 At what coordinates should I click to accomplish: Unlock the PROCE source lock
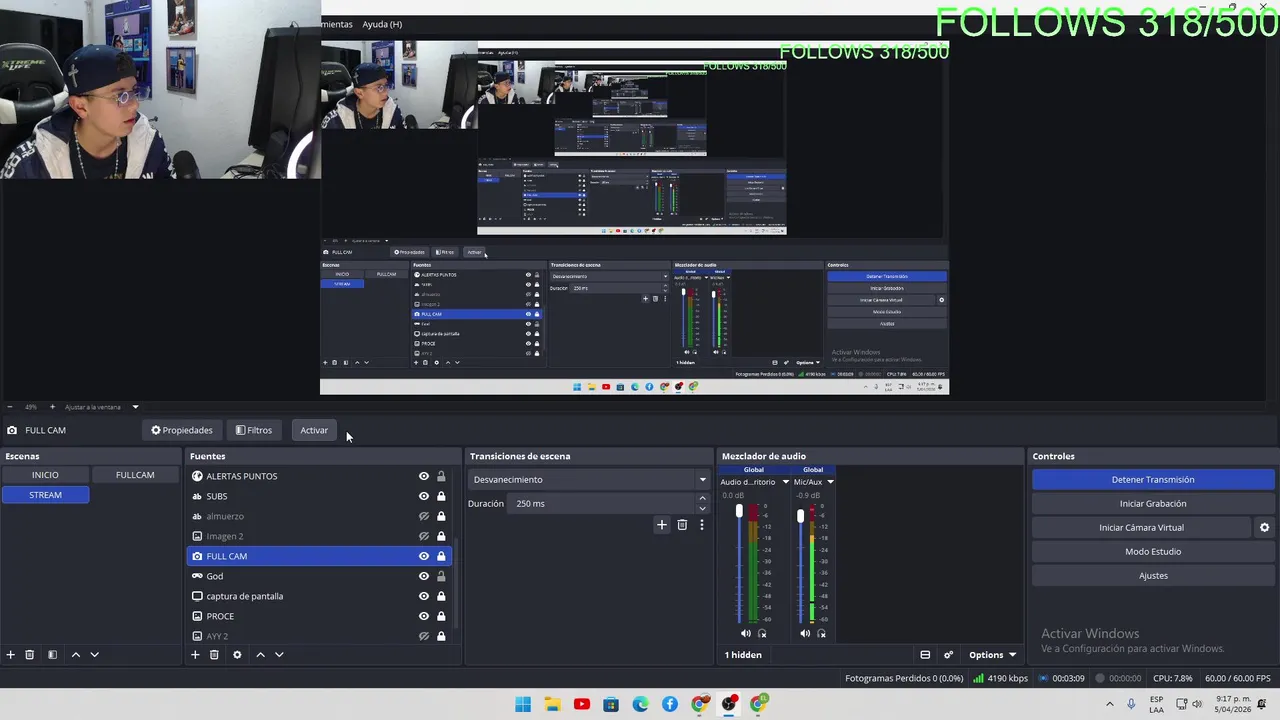pyautogui.click(x=441, y=617)
